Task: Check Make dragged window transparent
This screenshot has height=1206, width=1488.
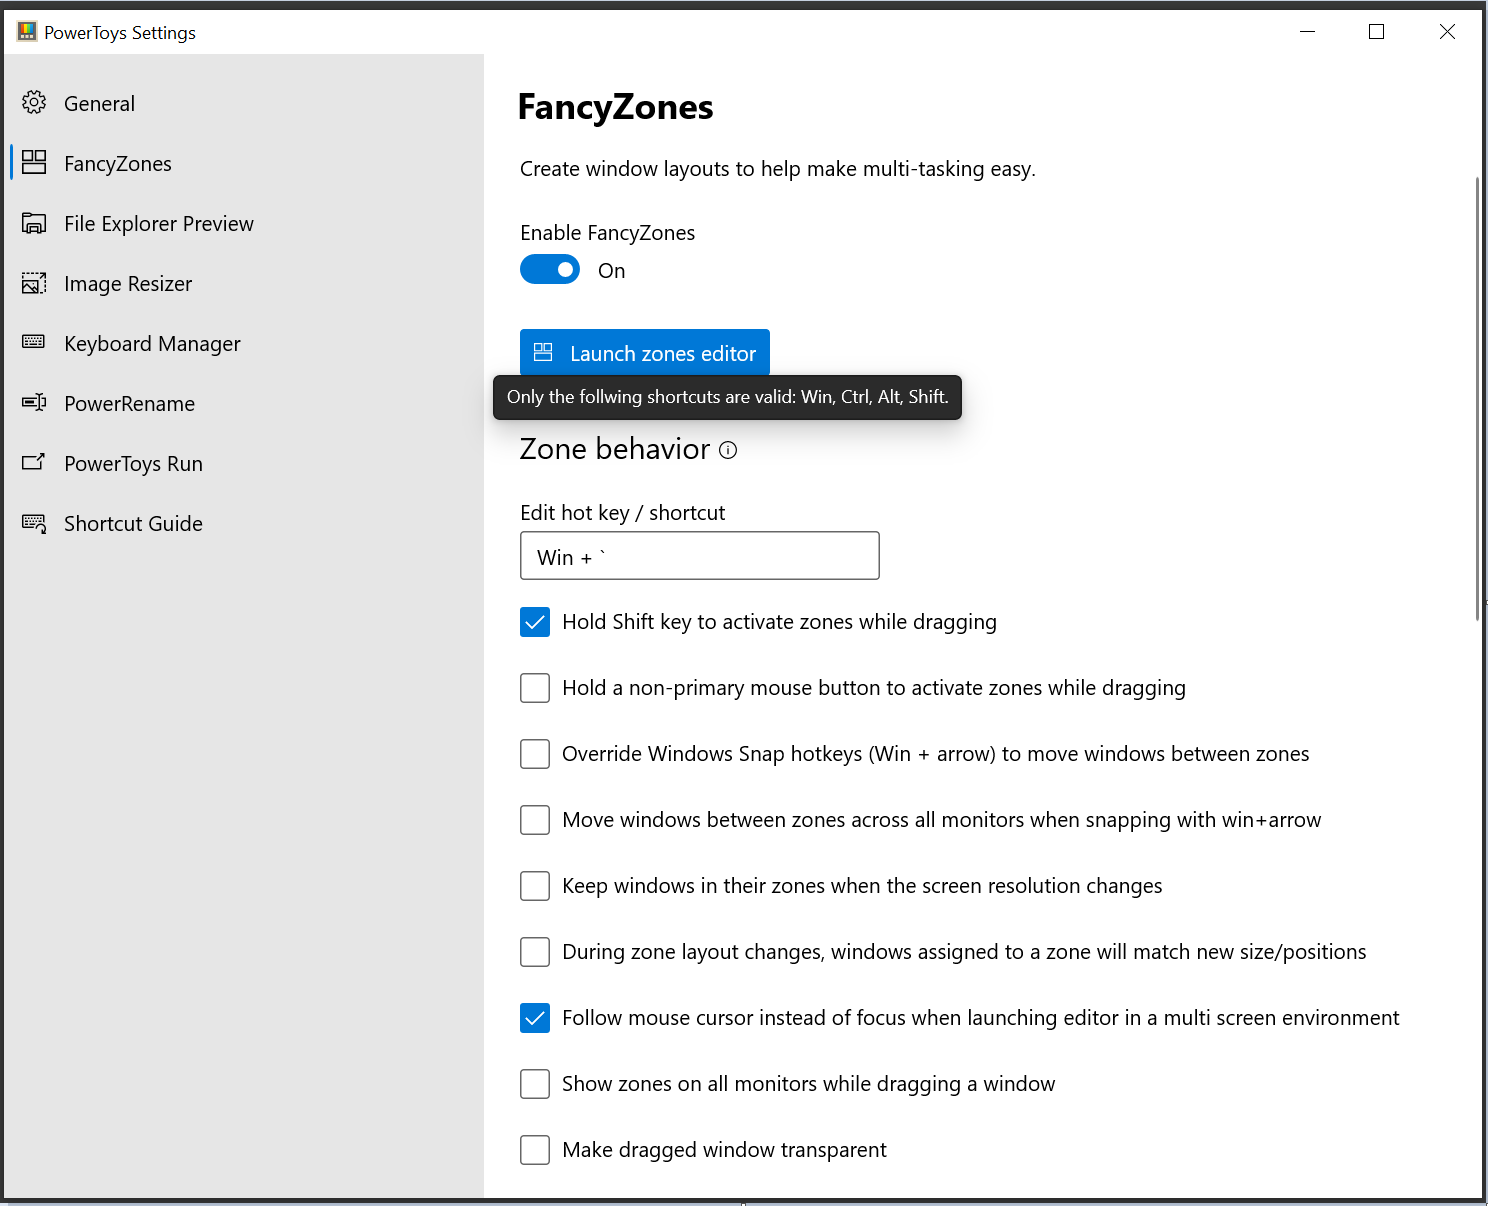Action: click(534, 1150)
